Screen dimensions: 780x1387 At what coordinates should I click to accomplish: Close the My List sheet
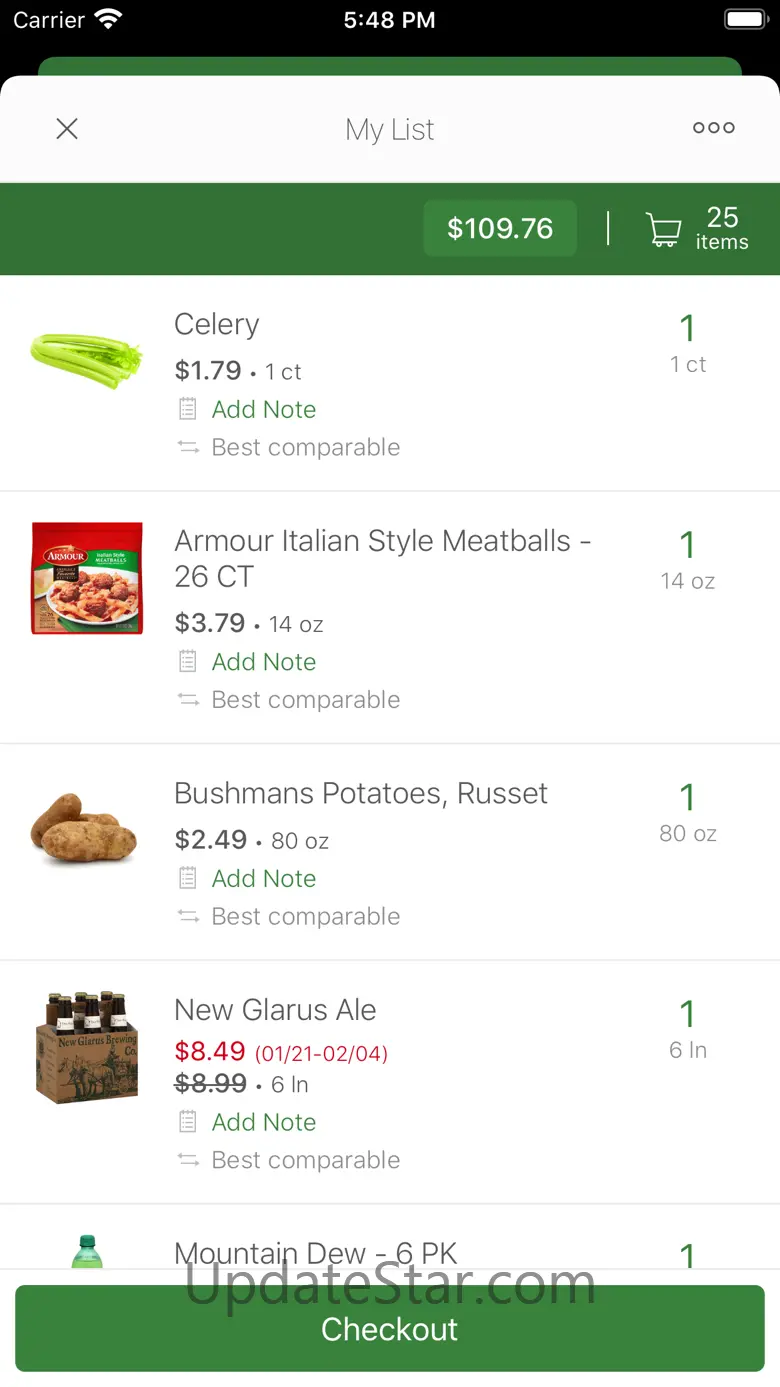[x=67, y=129]
